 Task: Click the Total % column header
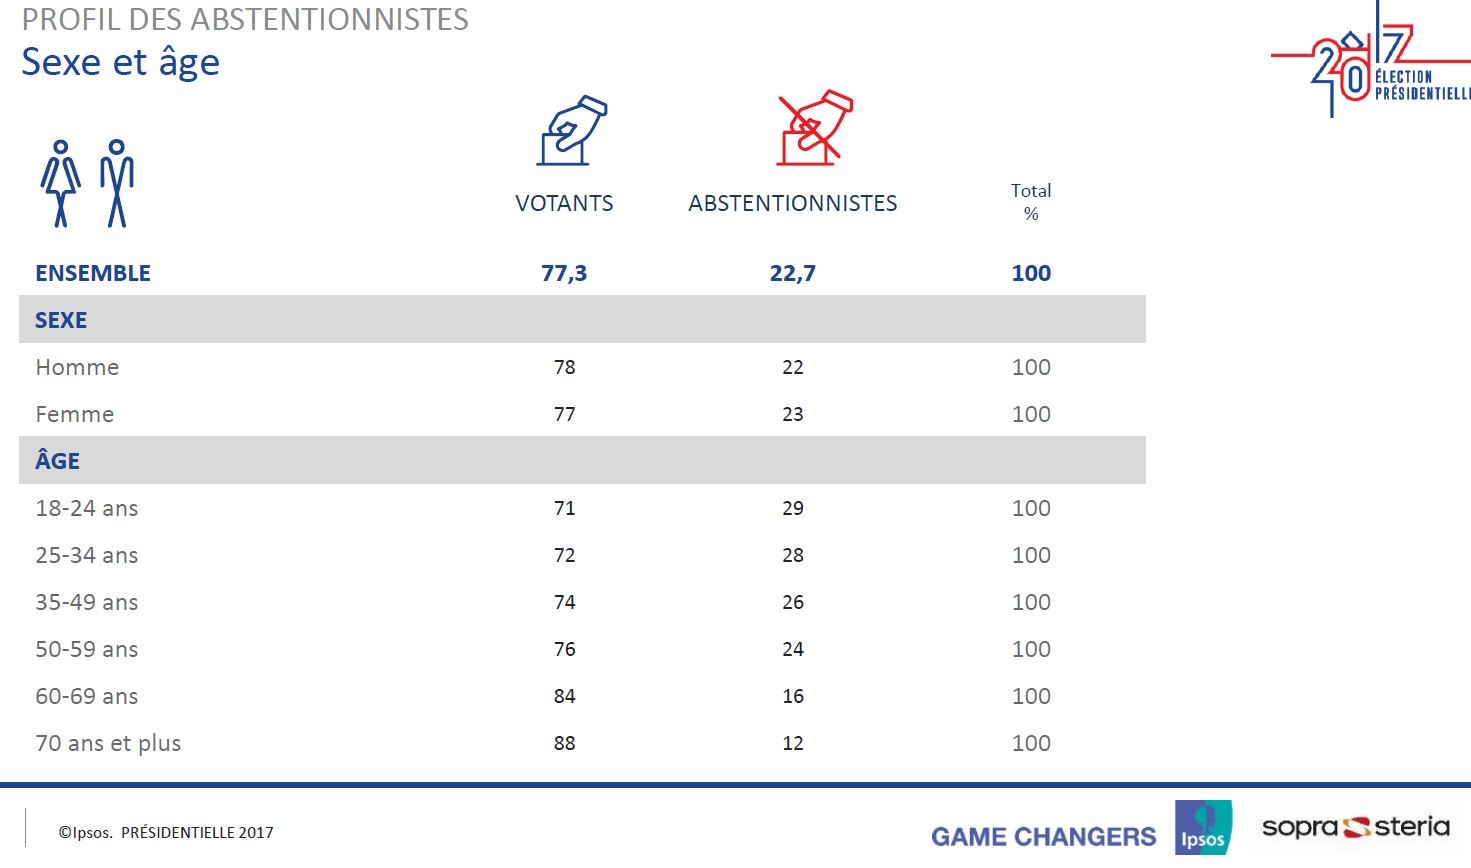point(1031,202)
